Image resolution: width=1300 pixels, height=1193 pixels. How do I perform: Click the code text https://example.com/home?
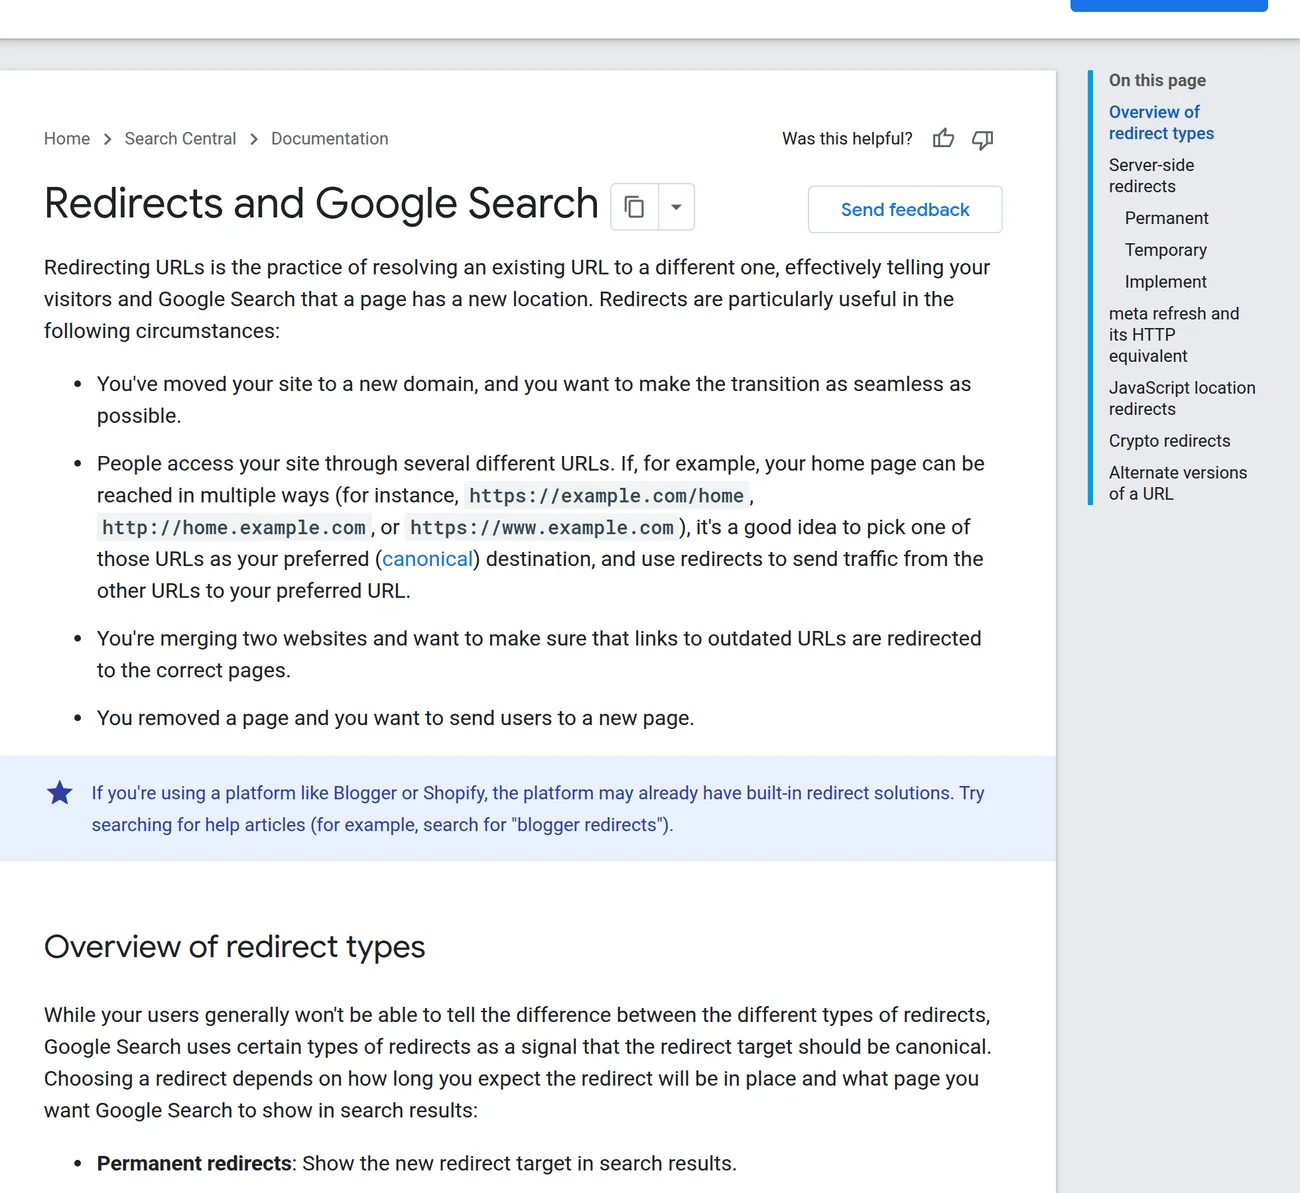(x=606, y=496)
